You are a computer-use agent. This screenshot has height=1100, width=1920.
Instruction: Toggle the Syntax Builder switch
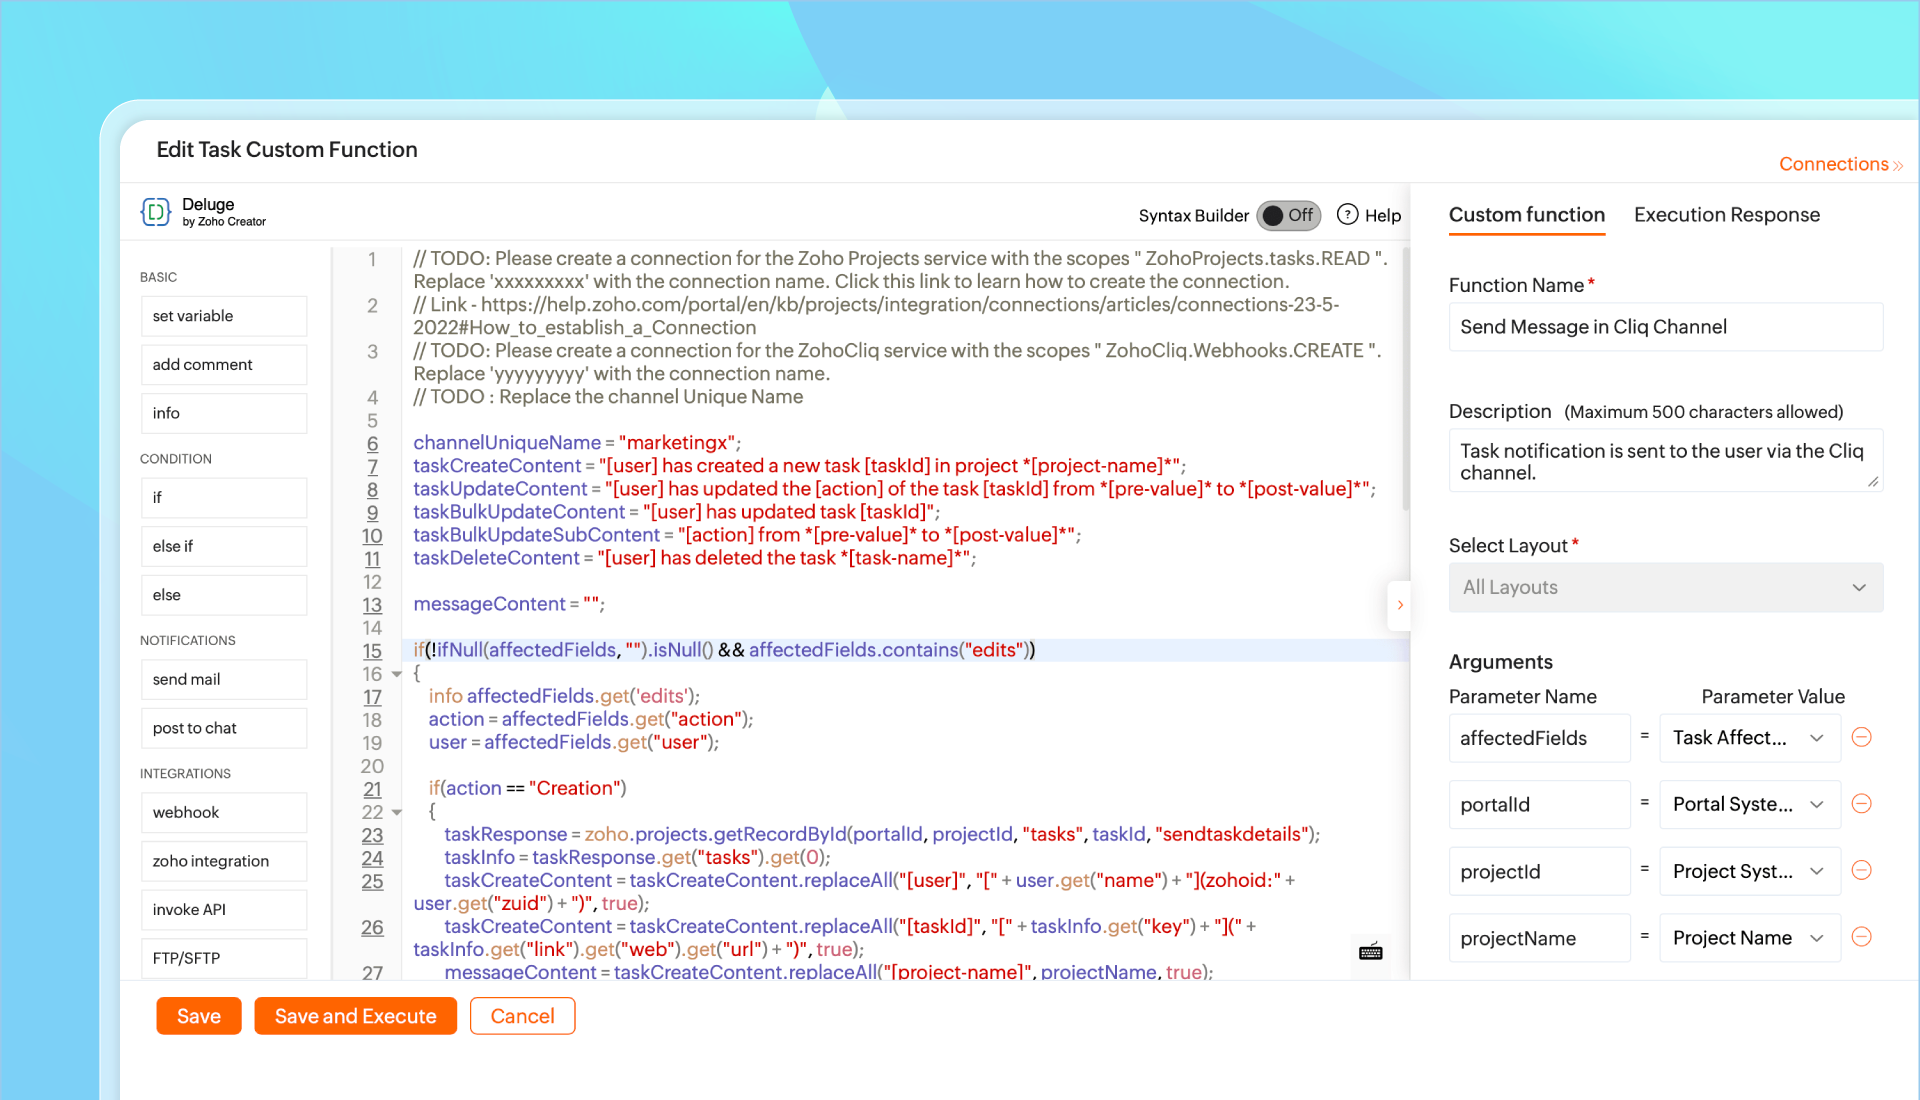(x=1288, y=215)
